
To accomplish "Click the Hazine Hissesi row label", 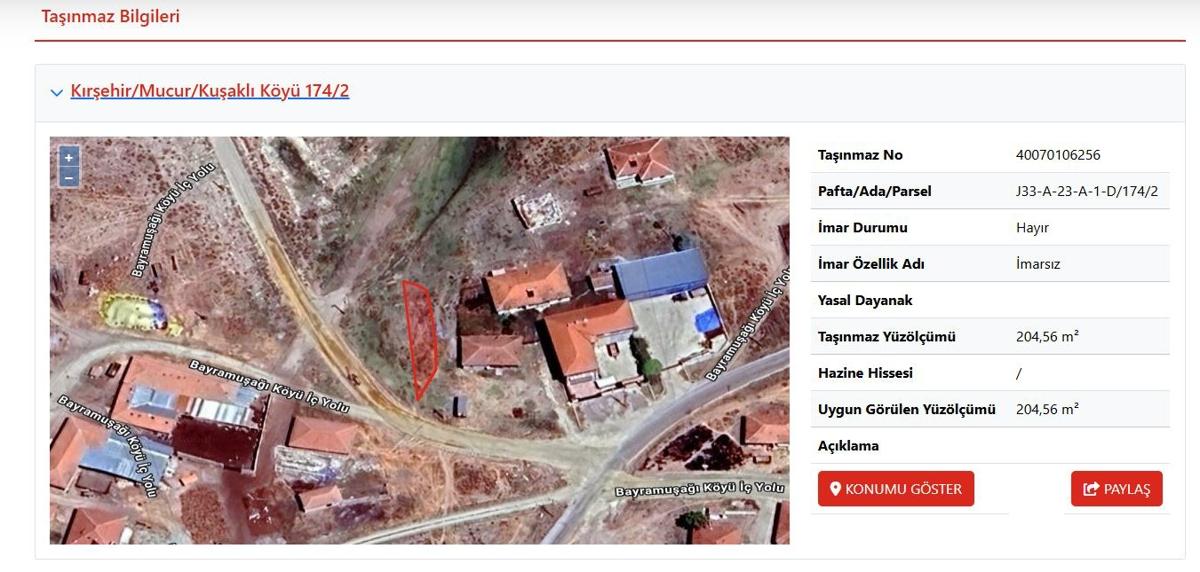I will [865, 373].
